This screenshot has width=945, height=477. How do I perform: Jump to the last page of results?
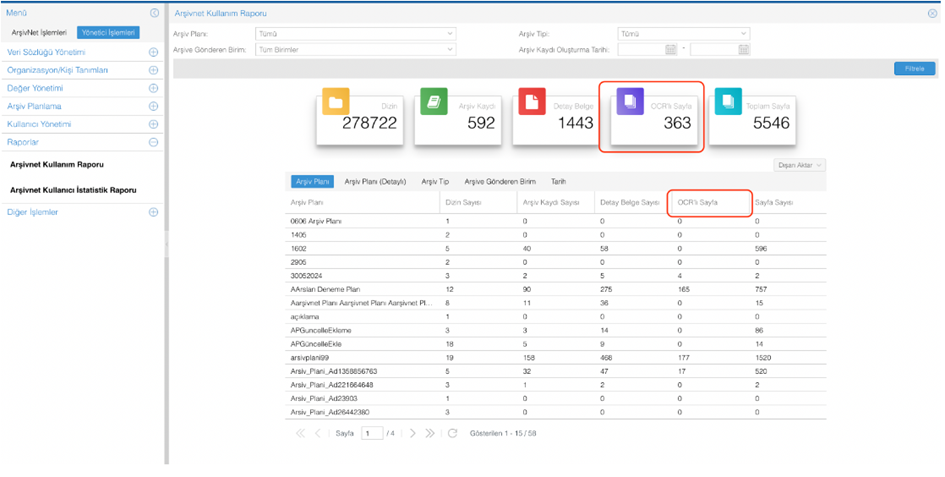coord(430,434)
